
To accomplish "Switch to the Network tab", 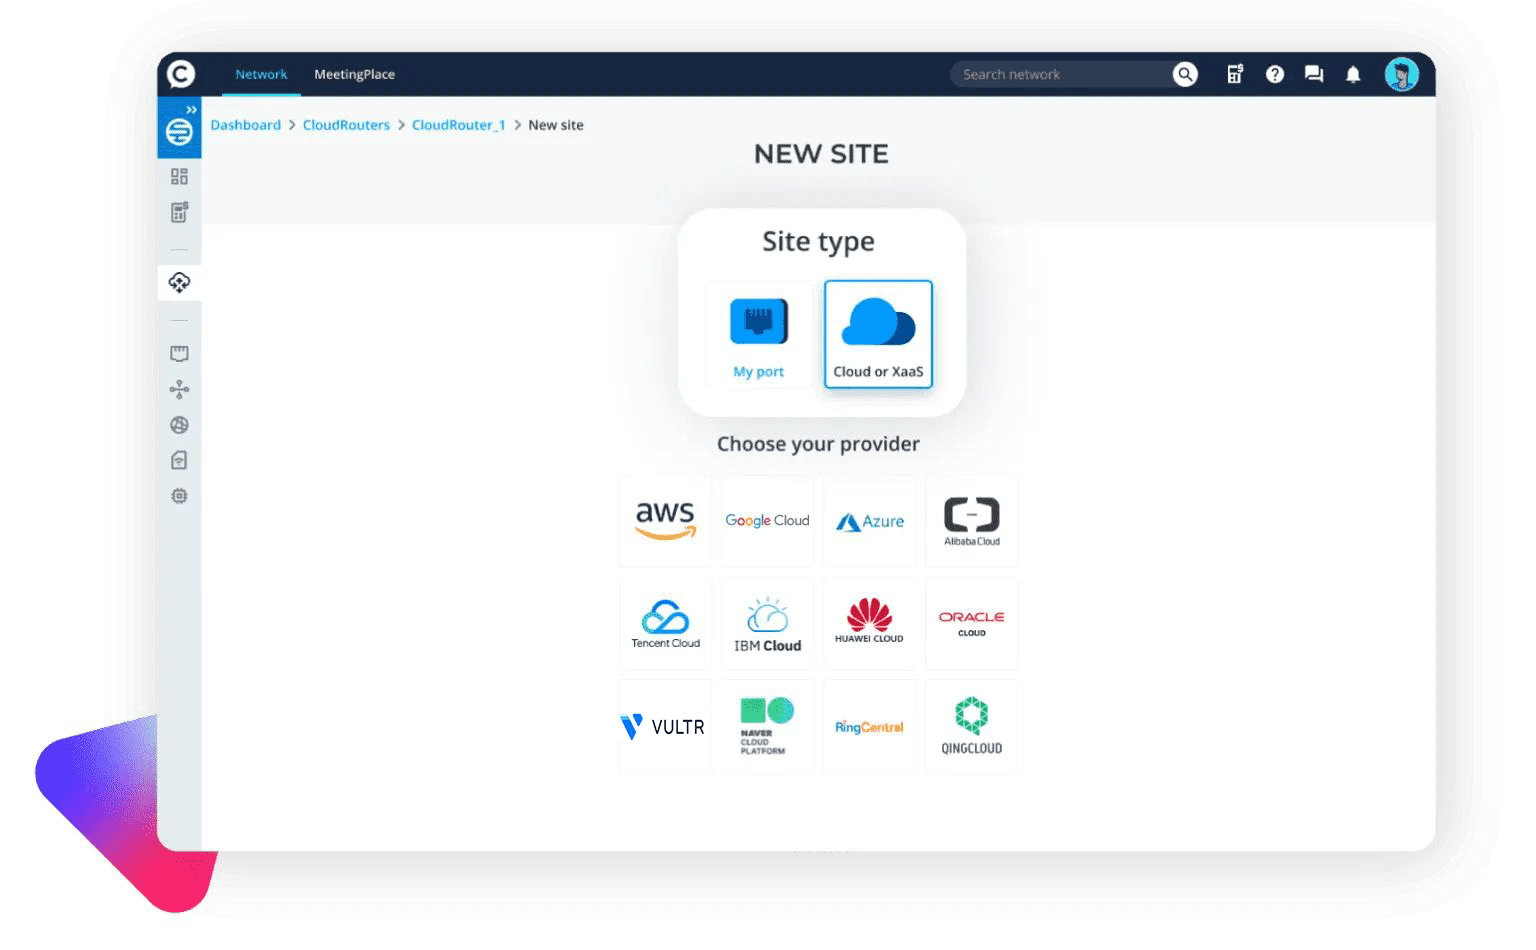I will coord(261,75).
